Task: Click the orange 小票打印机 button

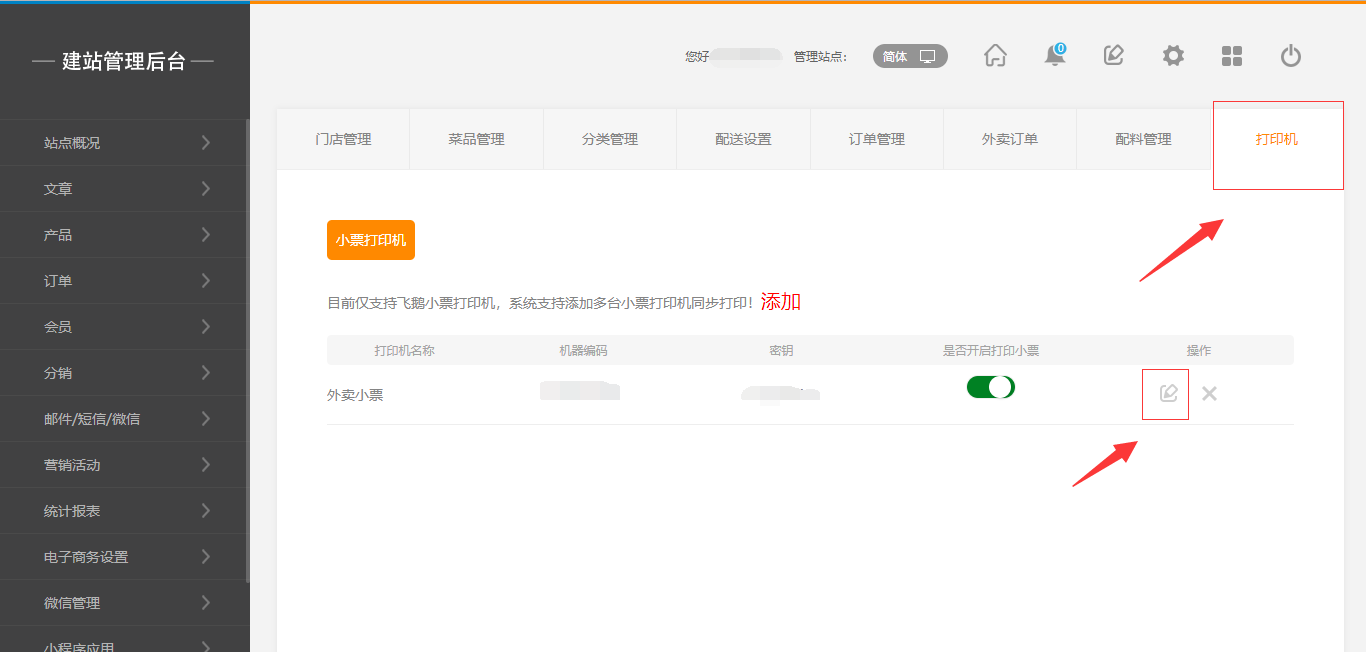Action: (x=370, y=240)
